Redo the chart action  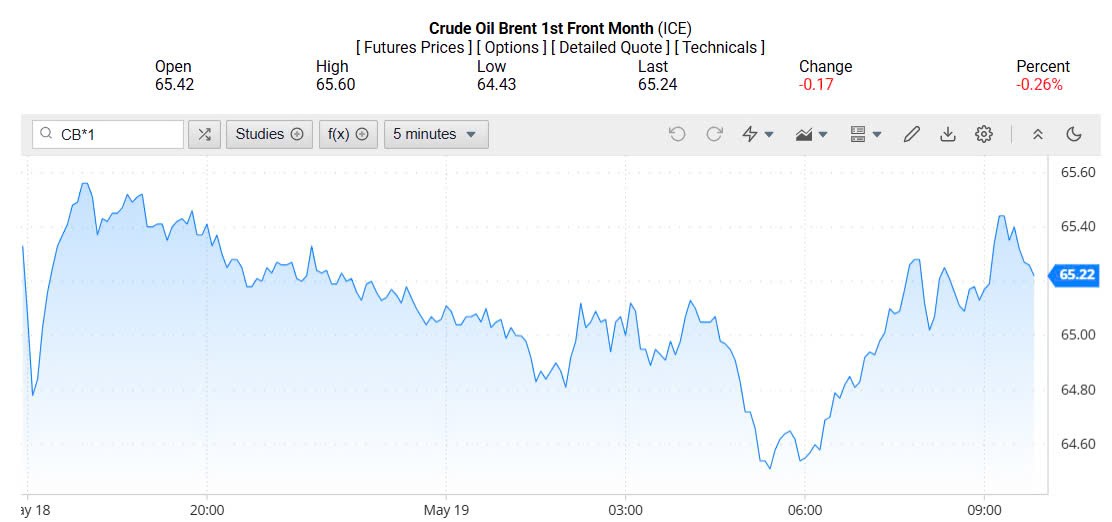(x=714, y=134)
